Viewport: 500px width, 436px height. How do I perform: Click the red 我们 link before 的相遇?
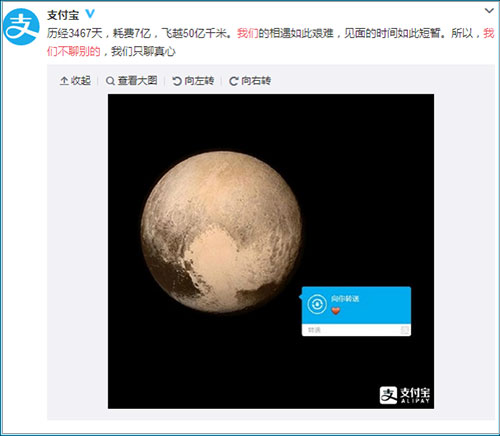pyautogui.click(x=248, y=33)
